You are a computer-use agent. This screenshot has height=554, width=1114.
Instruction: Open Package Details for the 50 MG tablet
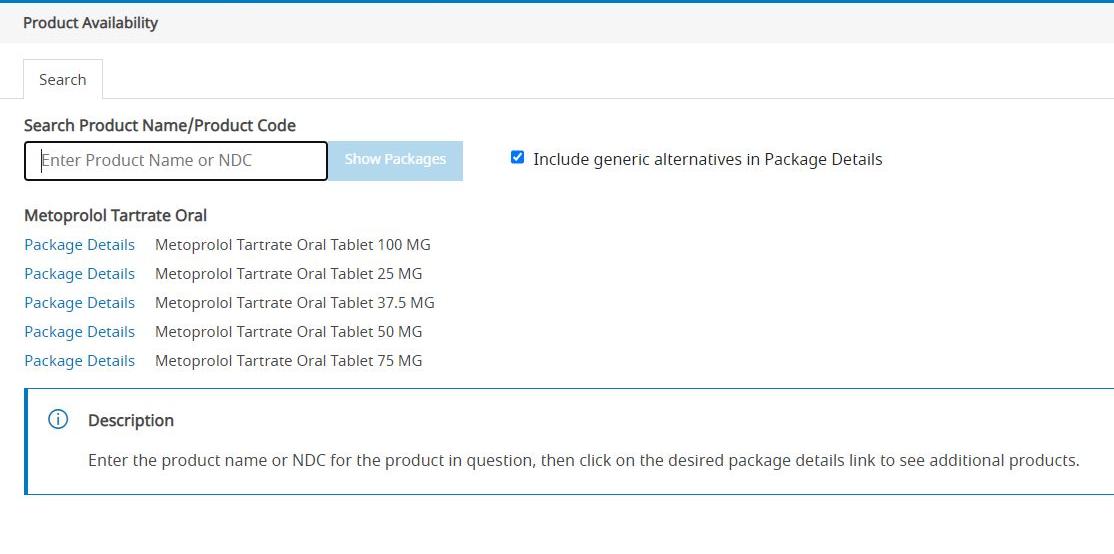[79, 332]
